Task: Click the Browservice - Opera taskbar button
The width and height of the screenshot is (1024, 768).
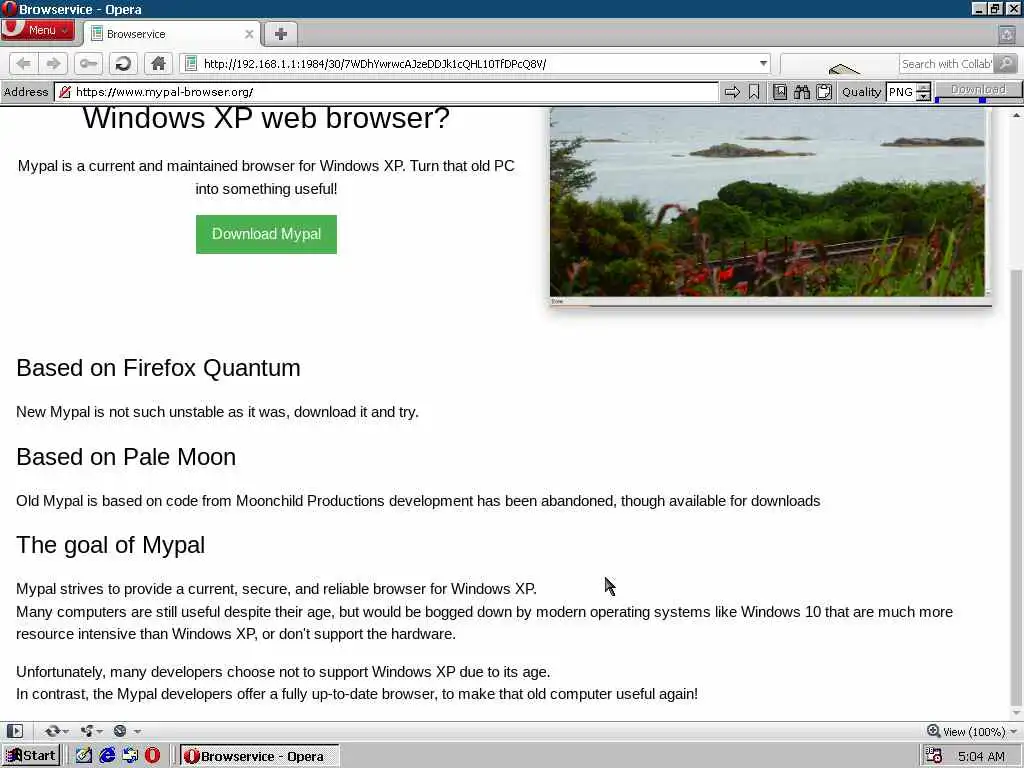Action: point(259,756)
